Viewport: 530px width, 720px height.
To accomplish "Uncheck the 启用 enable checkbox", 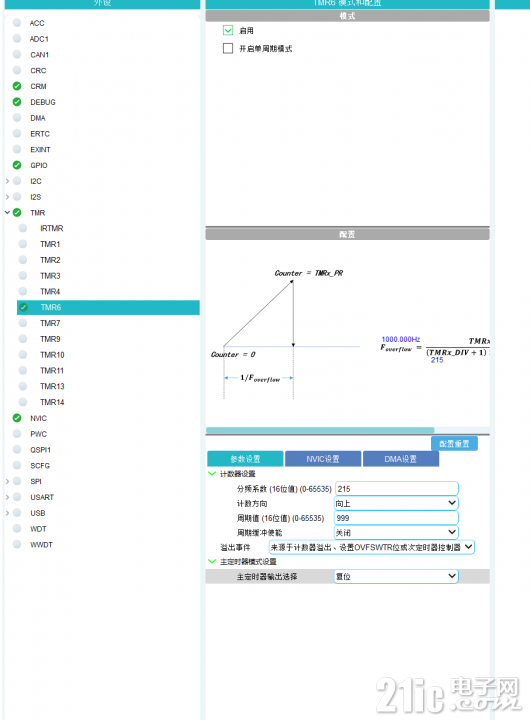I will point(228,30).
